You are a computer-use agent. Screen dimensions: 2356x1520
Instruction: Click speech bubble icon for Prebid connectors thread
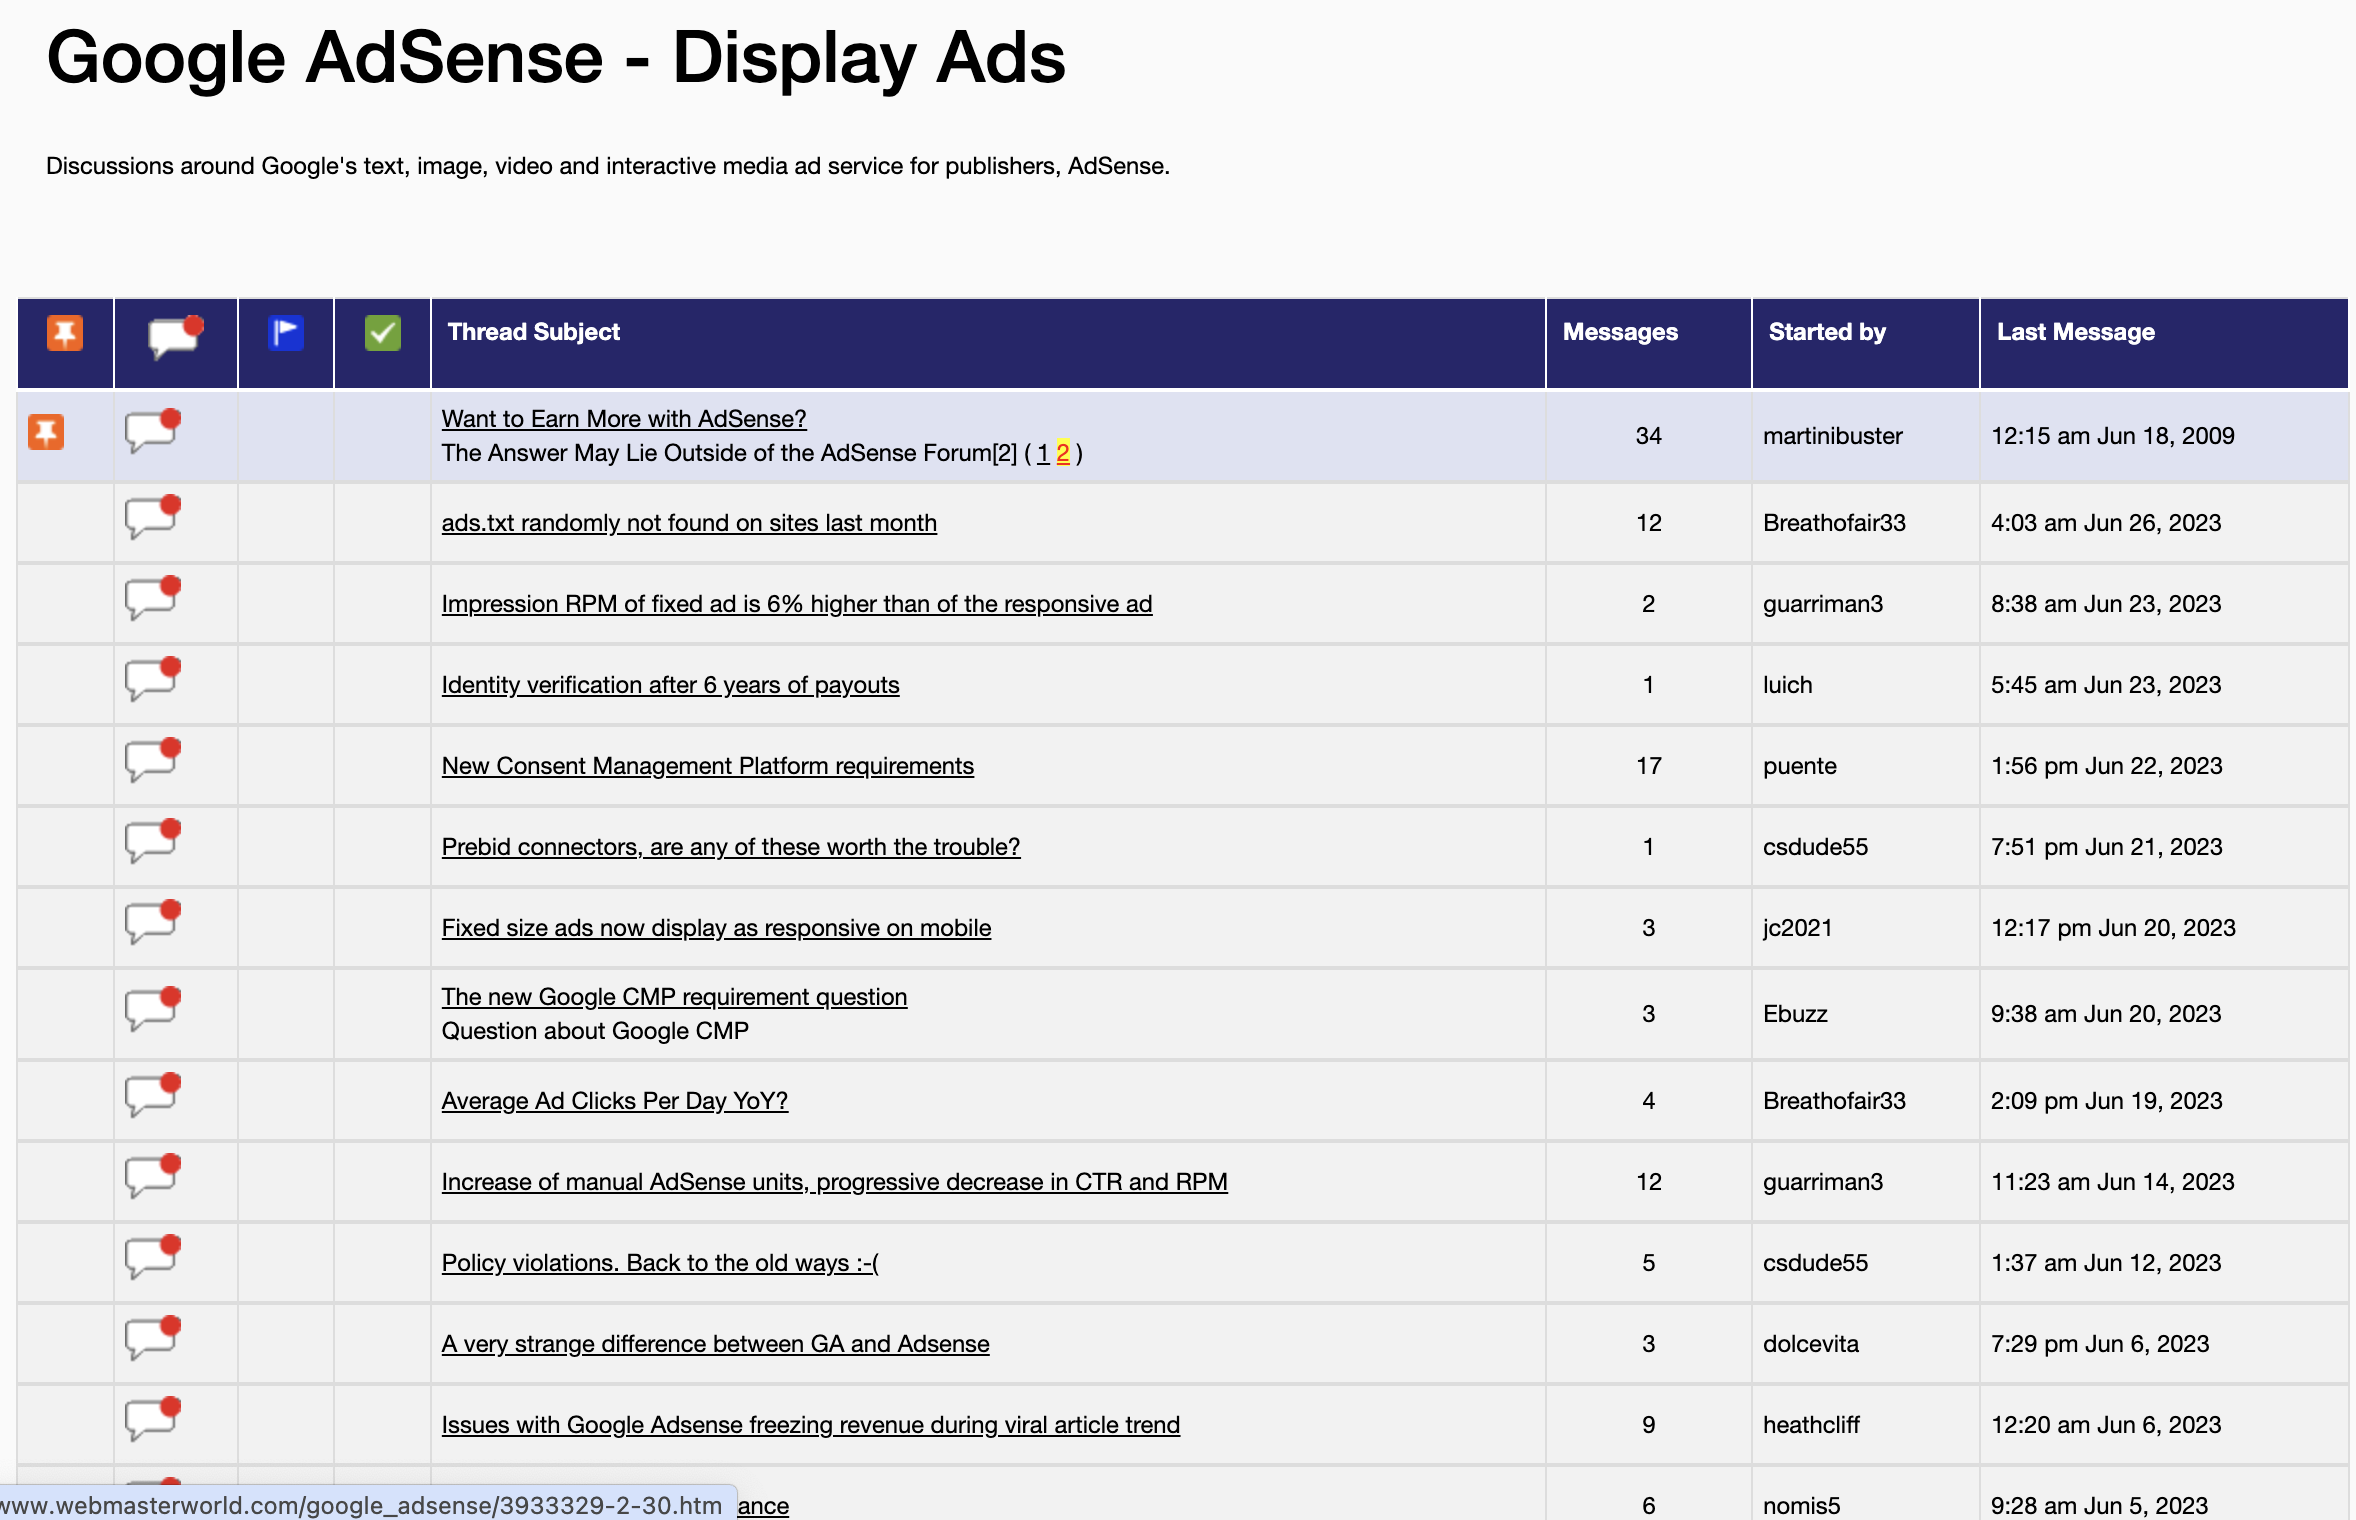[153, 841]
